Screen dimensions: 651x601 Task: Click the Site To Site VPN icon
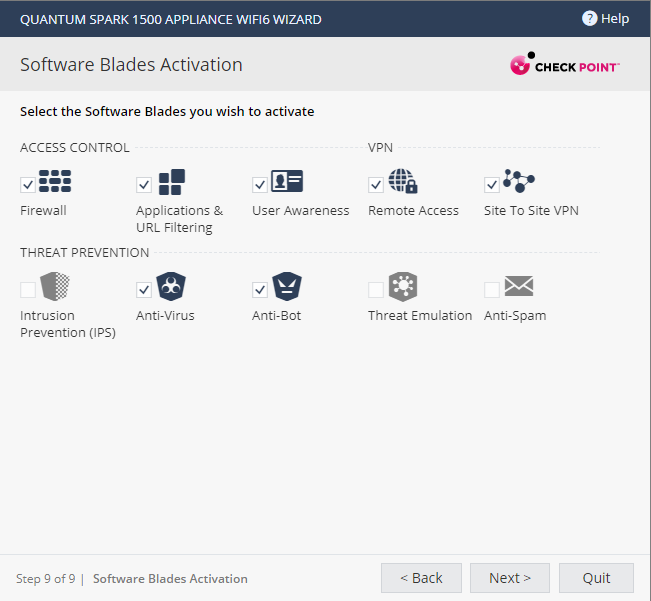[519, 182]
